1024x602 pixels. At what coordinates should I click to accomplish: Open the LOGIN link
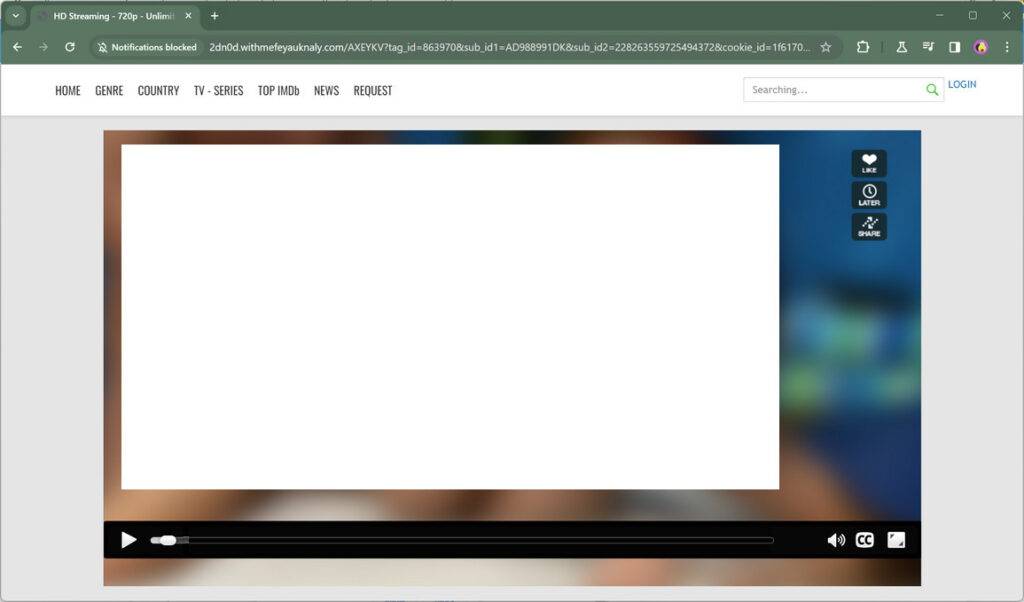pyautogui.click(x=961, y=84)
